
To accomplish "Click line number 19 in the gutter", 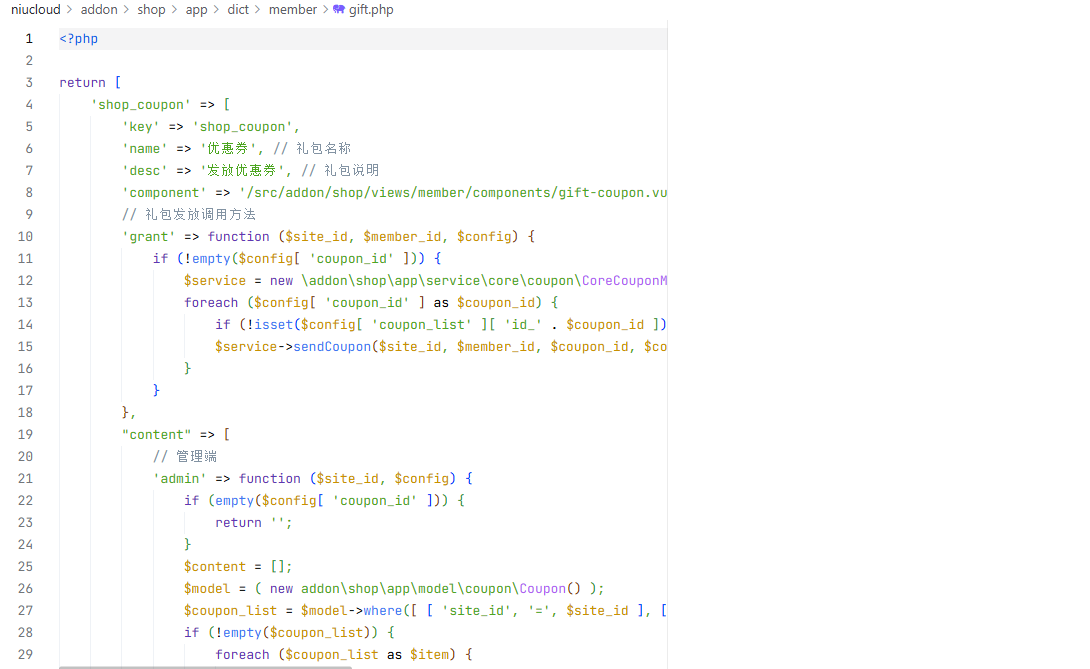I will (25, 435).
